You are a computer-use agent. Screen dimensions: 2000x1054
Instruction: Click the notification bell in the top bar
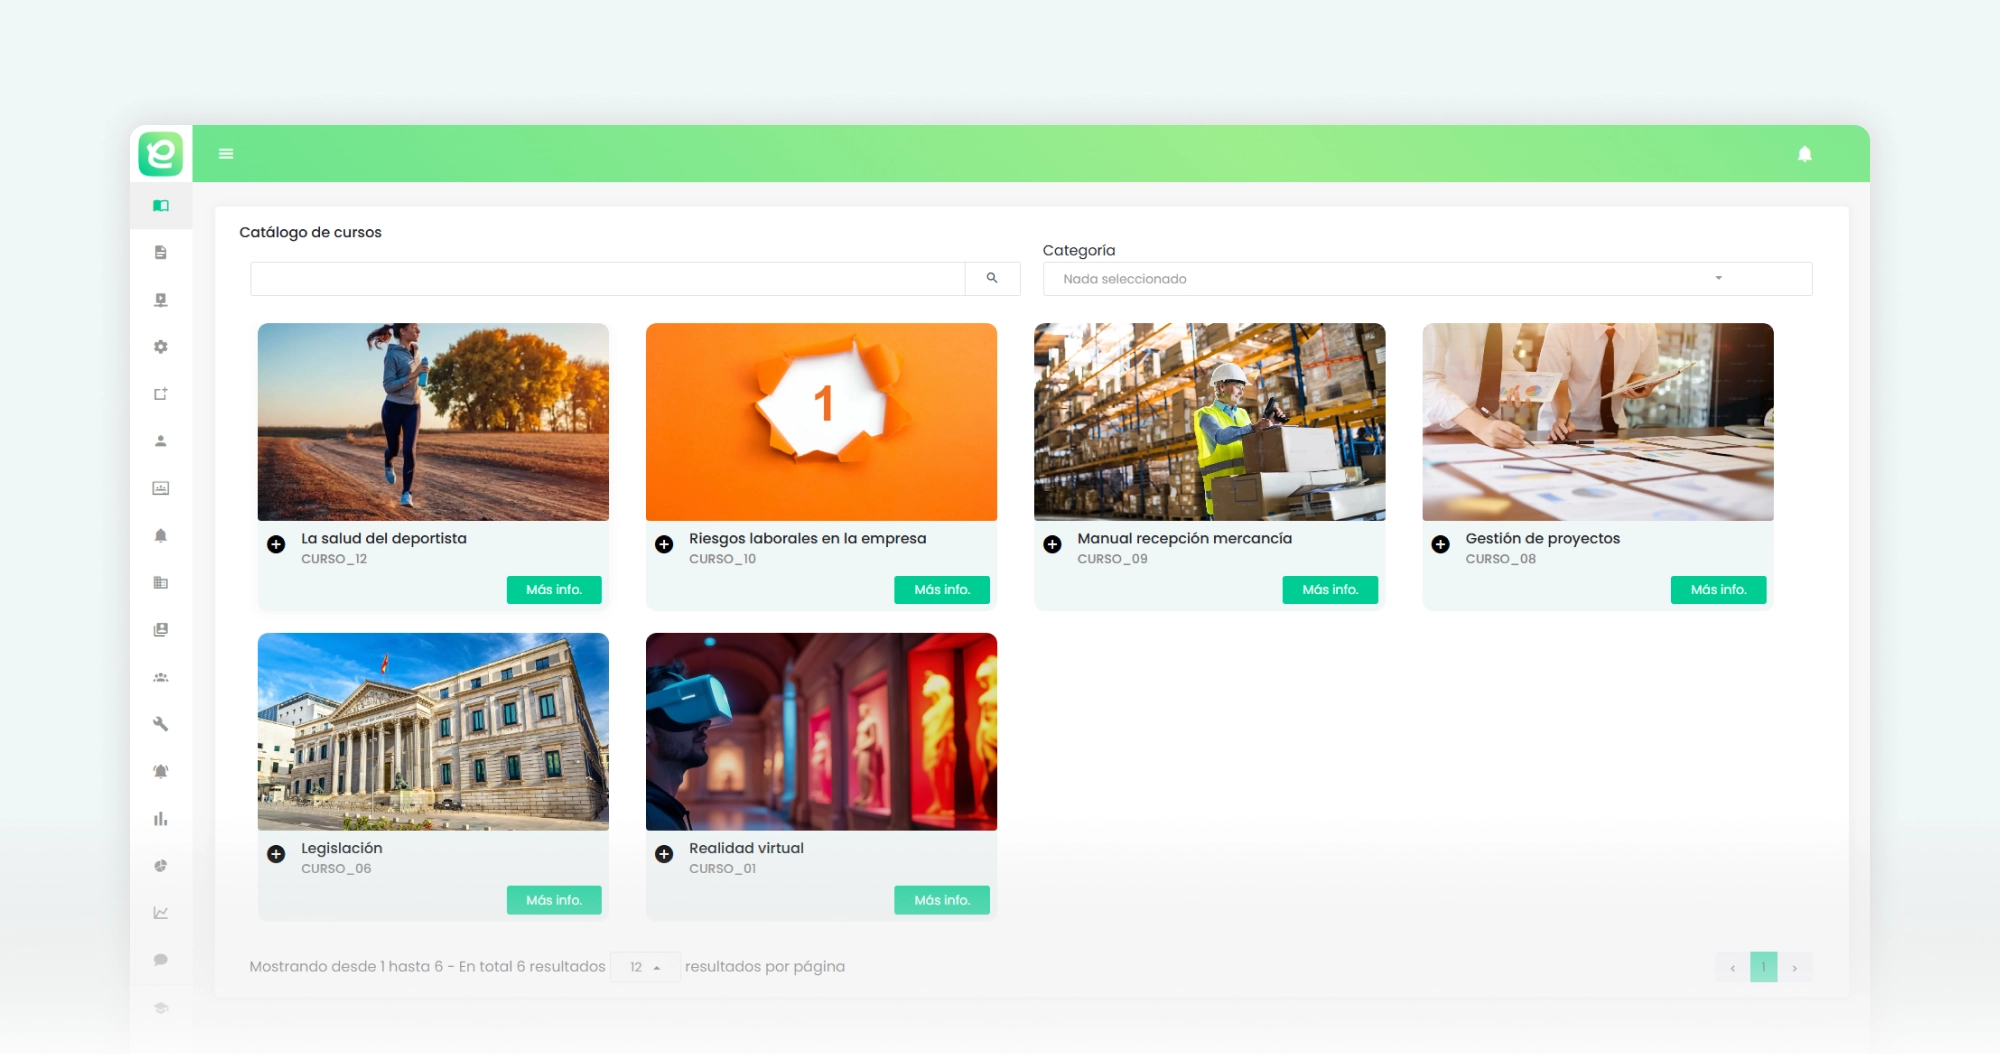point(1804,154)
